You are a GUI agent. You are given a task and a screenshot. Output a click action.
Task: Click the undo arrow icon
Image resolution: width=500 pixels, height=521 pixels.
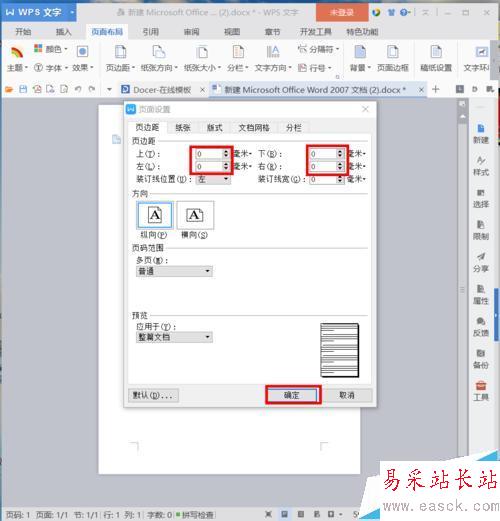(x=78, y=89)
